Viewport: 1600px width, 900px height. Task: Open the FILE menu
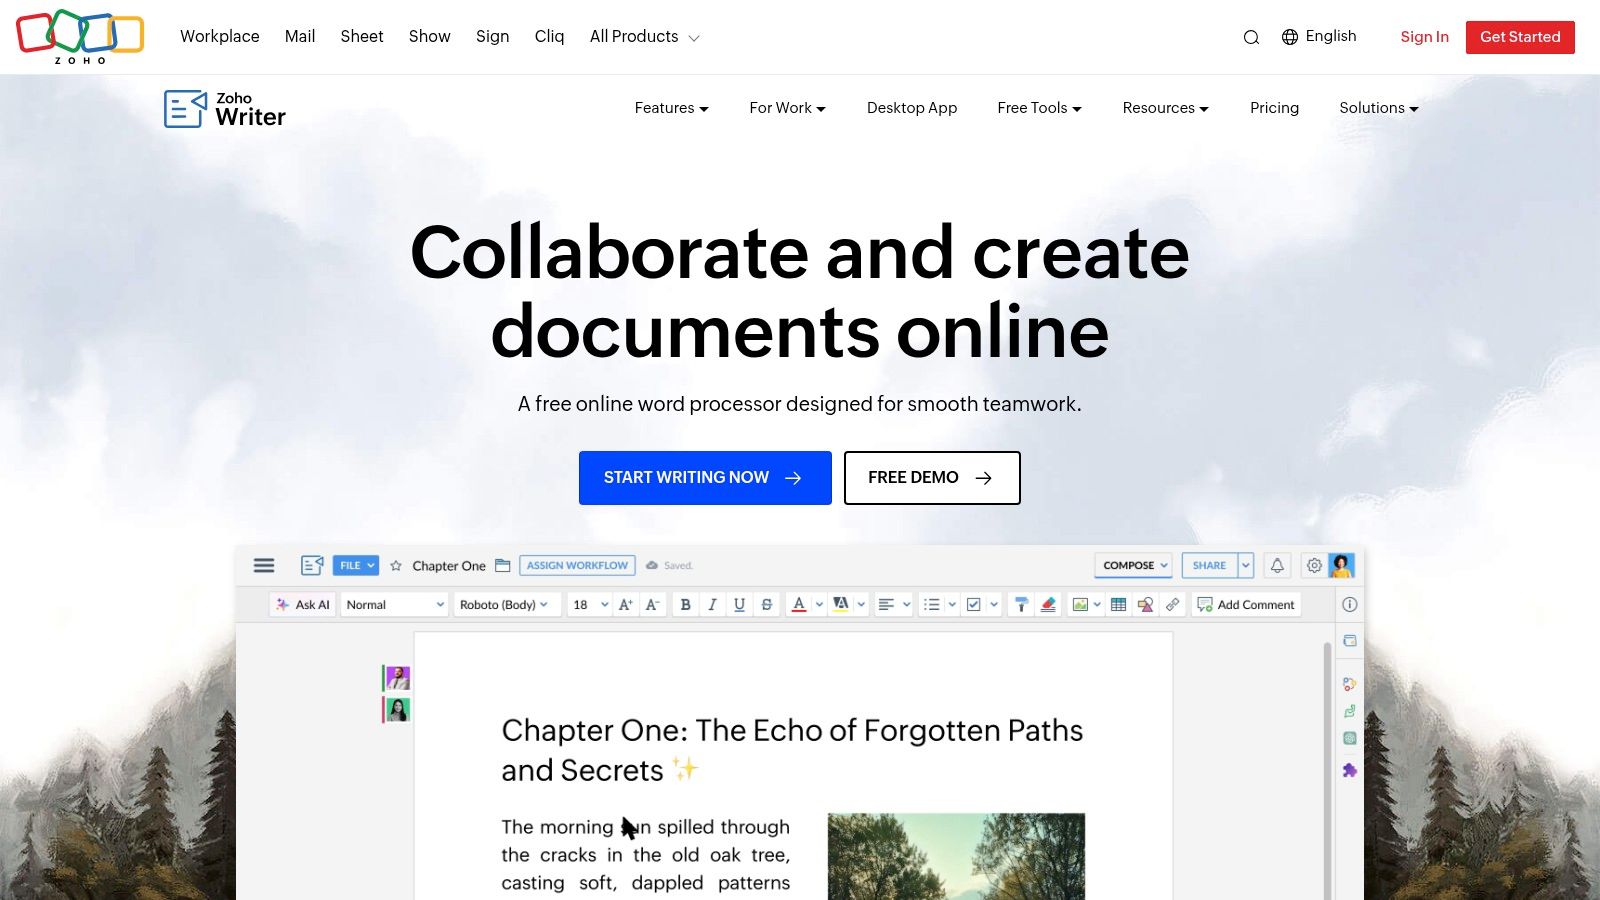tap(355, 565)
